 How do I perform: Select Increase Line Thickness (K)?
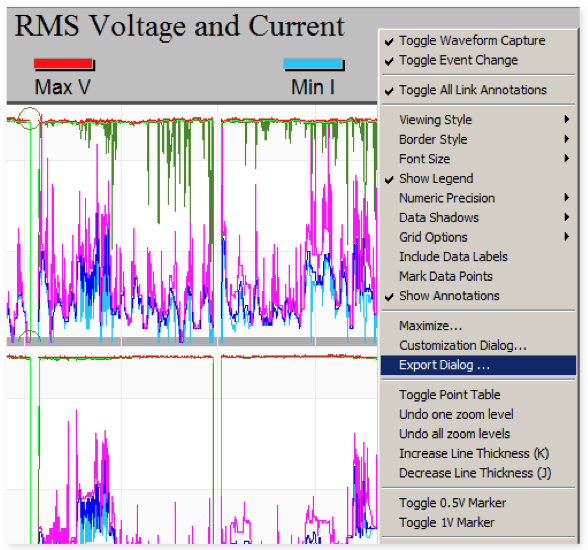(x=478, y=454)
